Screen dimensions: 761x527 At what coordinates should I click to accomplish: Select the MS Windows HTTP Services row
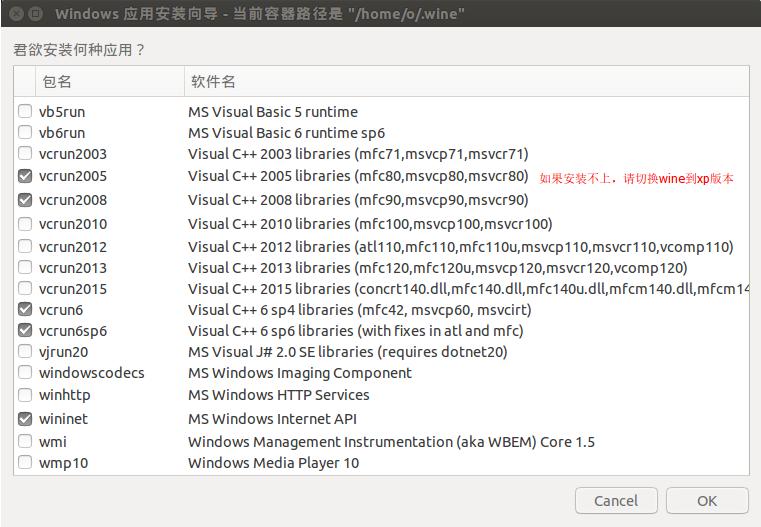point(278,395)
